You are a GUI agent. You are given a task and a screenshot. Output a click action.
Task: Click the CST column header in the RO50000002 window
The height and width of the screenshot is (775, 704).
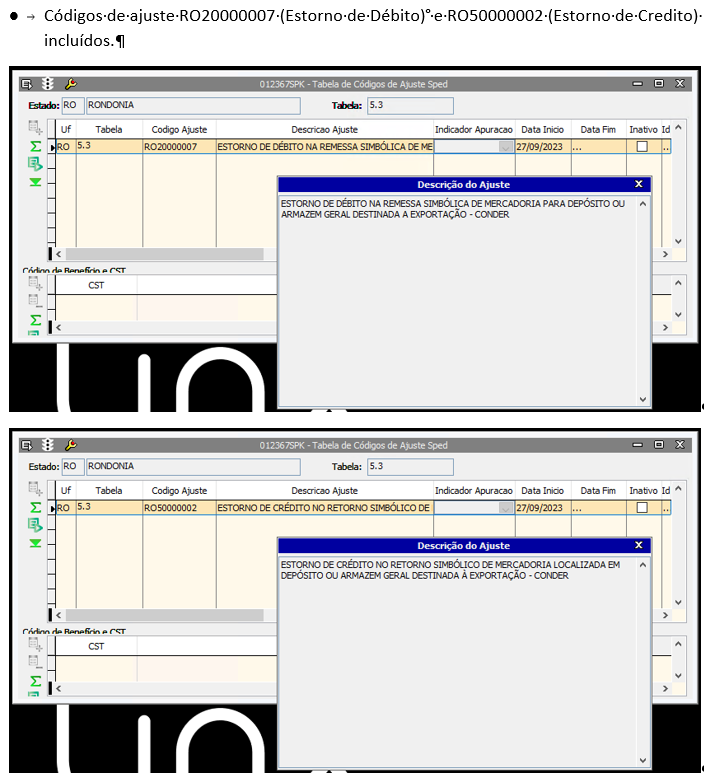click(x=96, y=646)
